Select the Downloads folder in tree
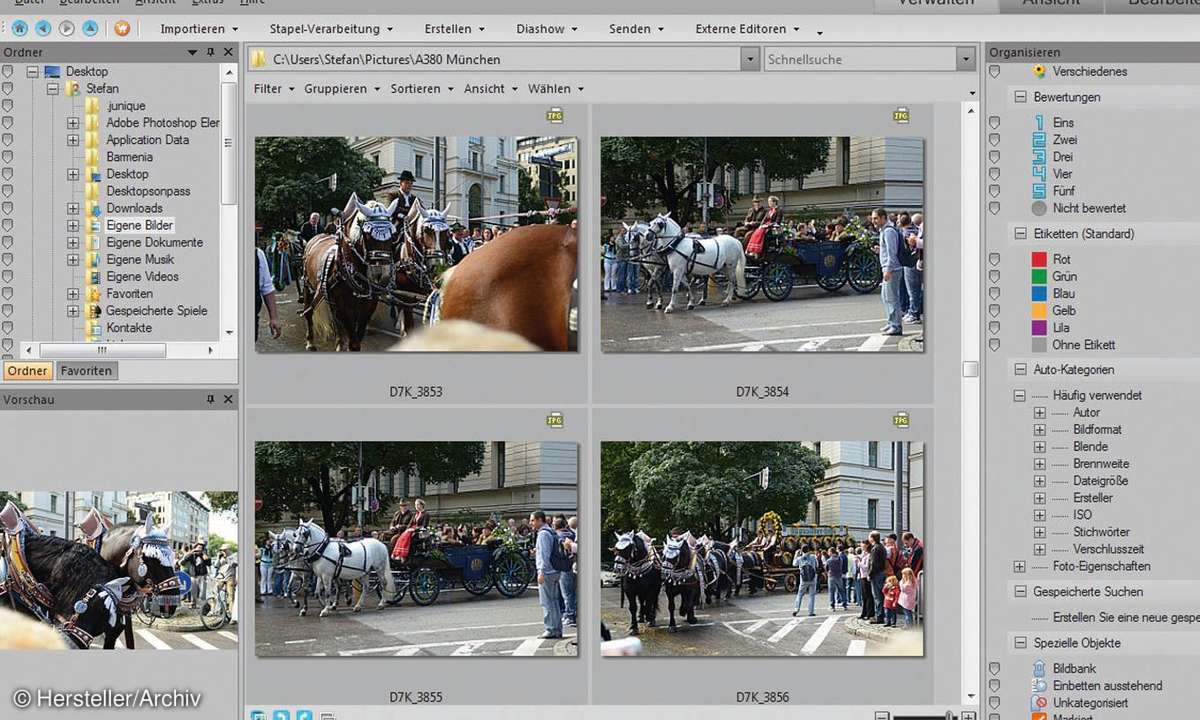This screenshot has height=720, width=1200. click(135, 208)
